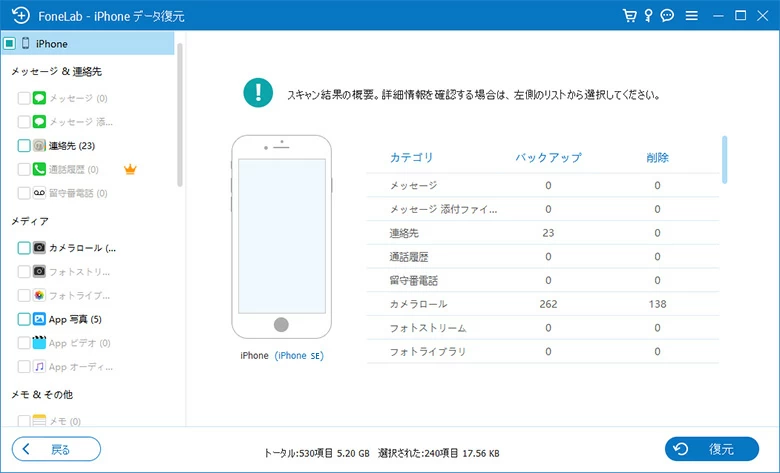Check the 連絡先 (23) checkbox

[24, 146]
